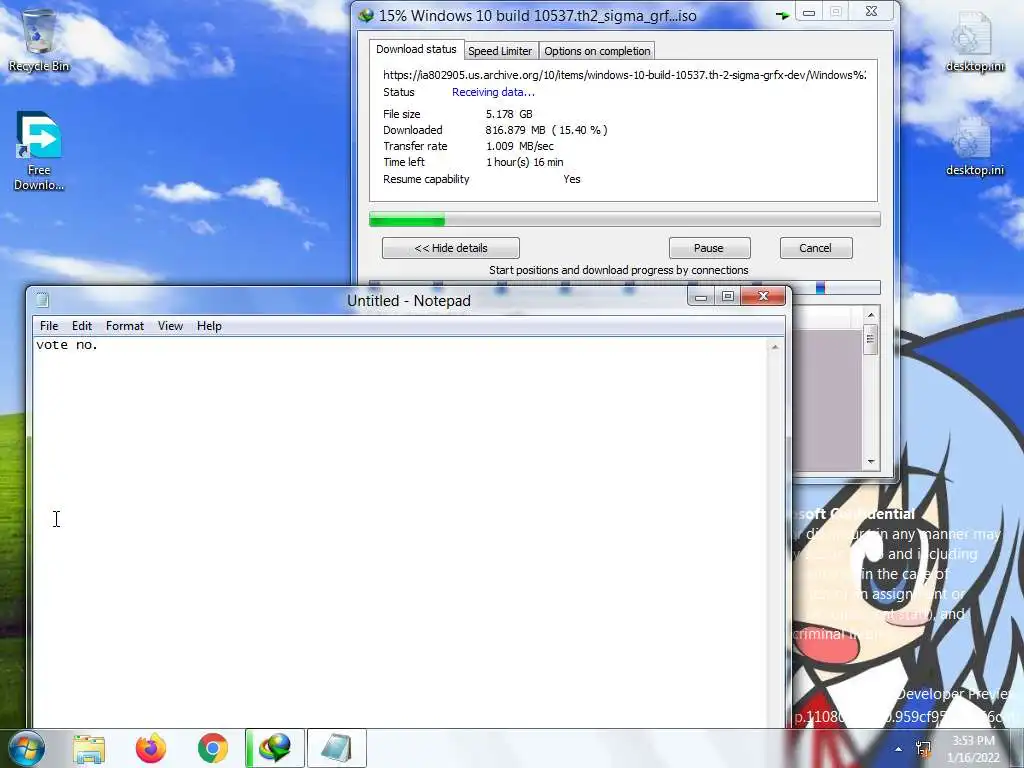The image size is (1024, 768).
Task: Click the 1.009 MB/sec transfer rate
Action: point(520,146)
